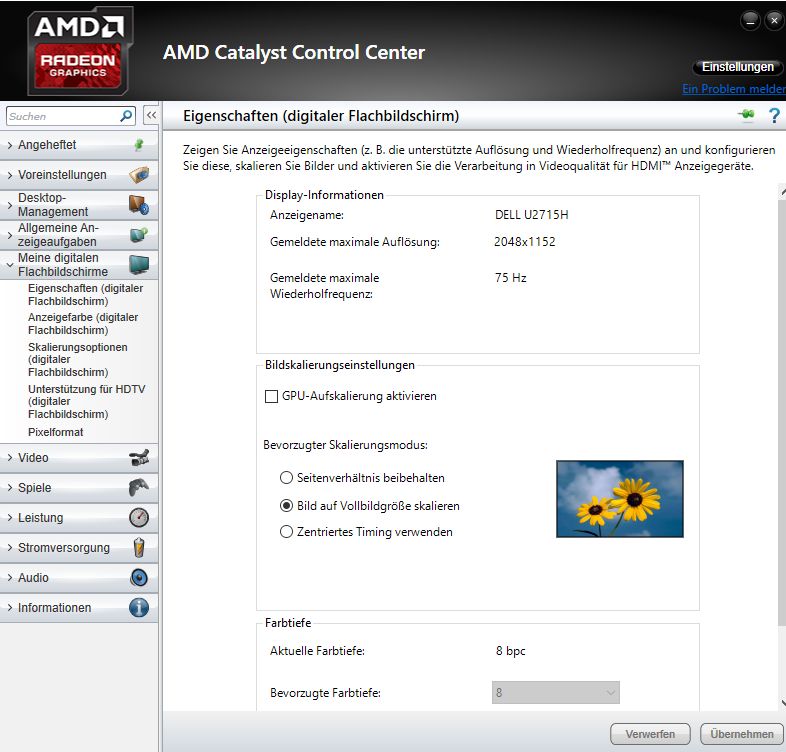Click the green pin icon beside Angeheftet
The image size is (786, 752).
[x=139, y=145]
